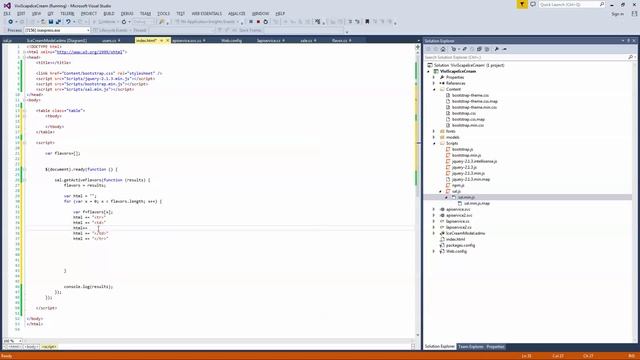Switch to the Web.config editor tab

click(x=231, y=40)
